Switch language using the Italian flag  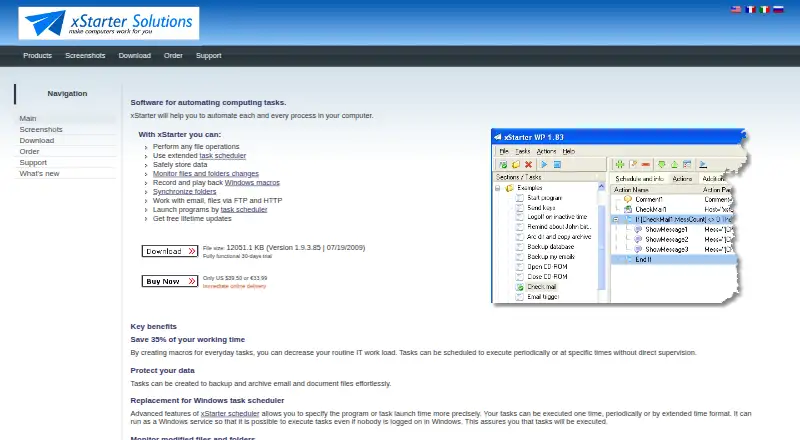click(764, 9)
